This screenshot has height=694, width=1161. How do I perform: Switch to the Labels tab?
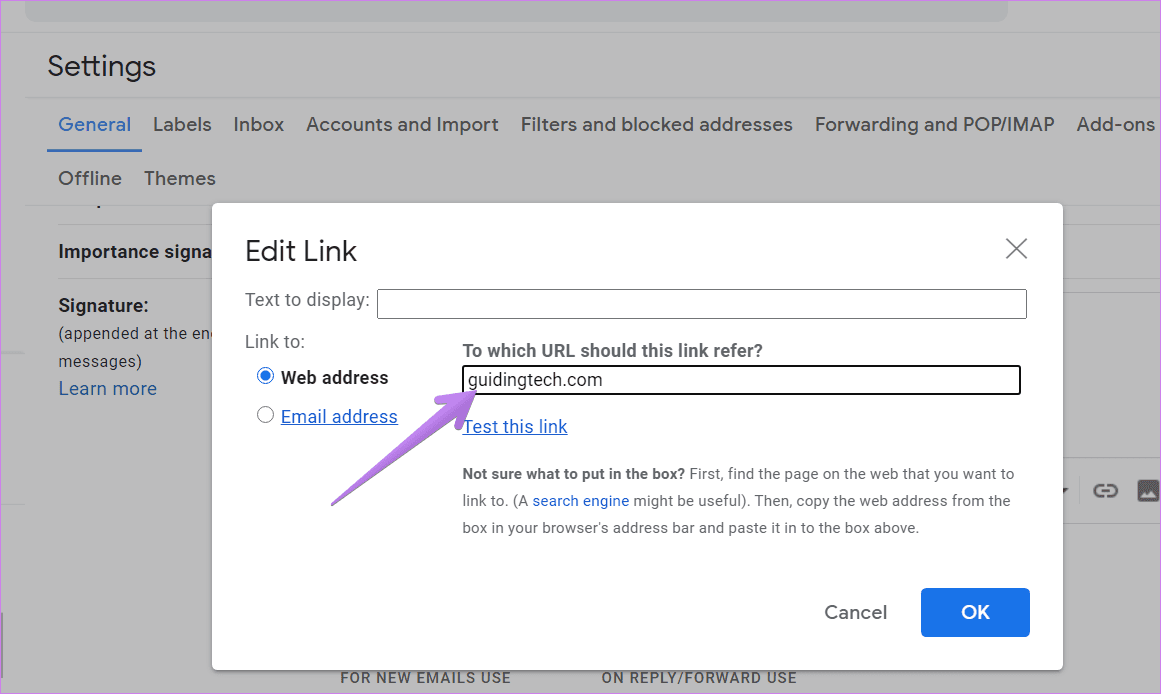point(182,124)
